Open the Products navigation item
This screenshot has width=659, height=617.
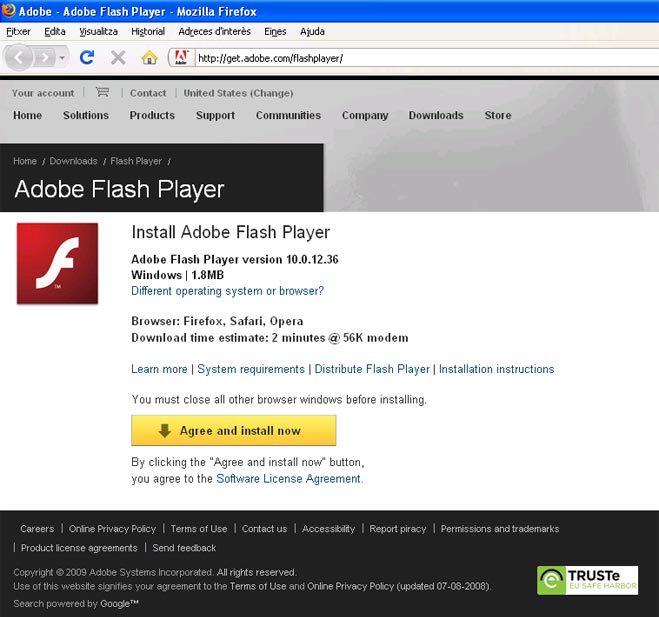click(152, 115)
